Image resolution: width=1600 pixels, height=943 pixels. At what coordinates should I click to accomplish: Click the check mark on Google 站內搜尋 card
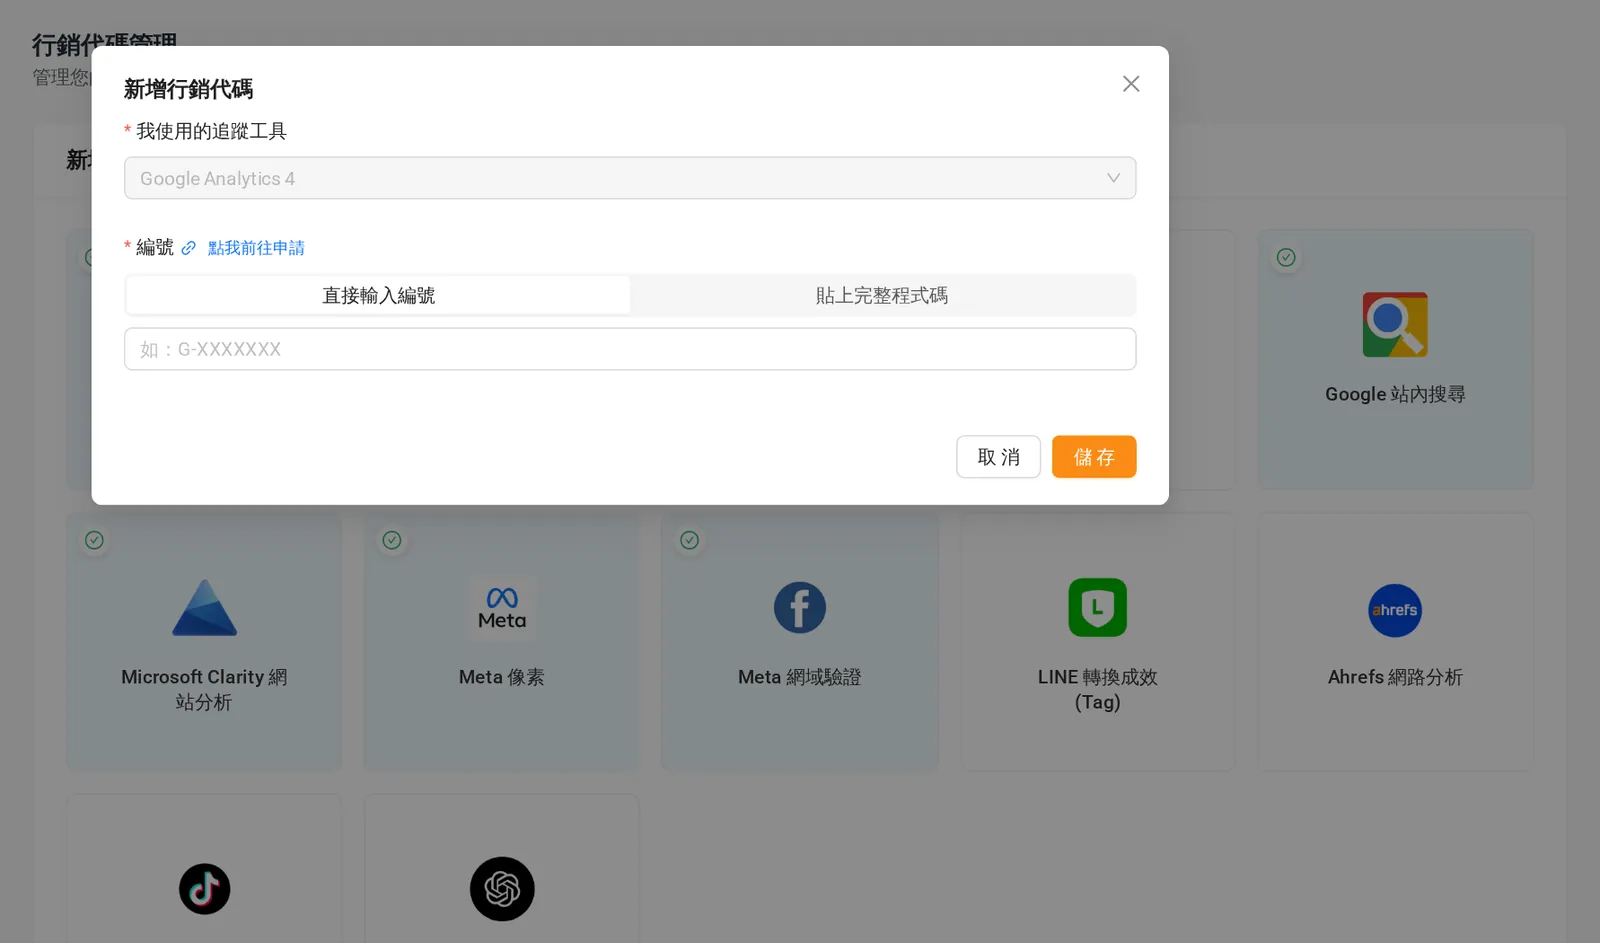[1286, 258]
